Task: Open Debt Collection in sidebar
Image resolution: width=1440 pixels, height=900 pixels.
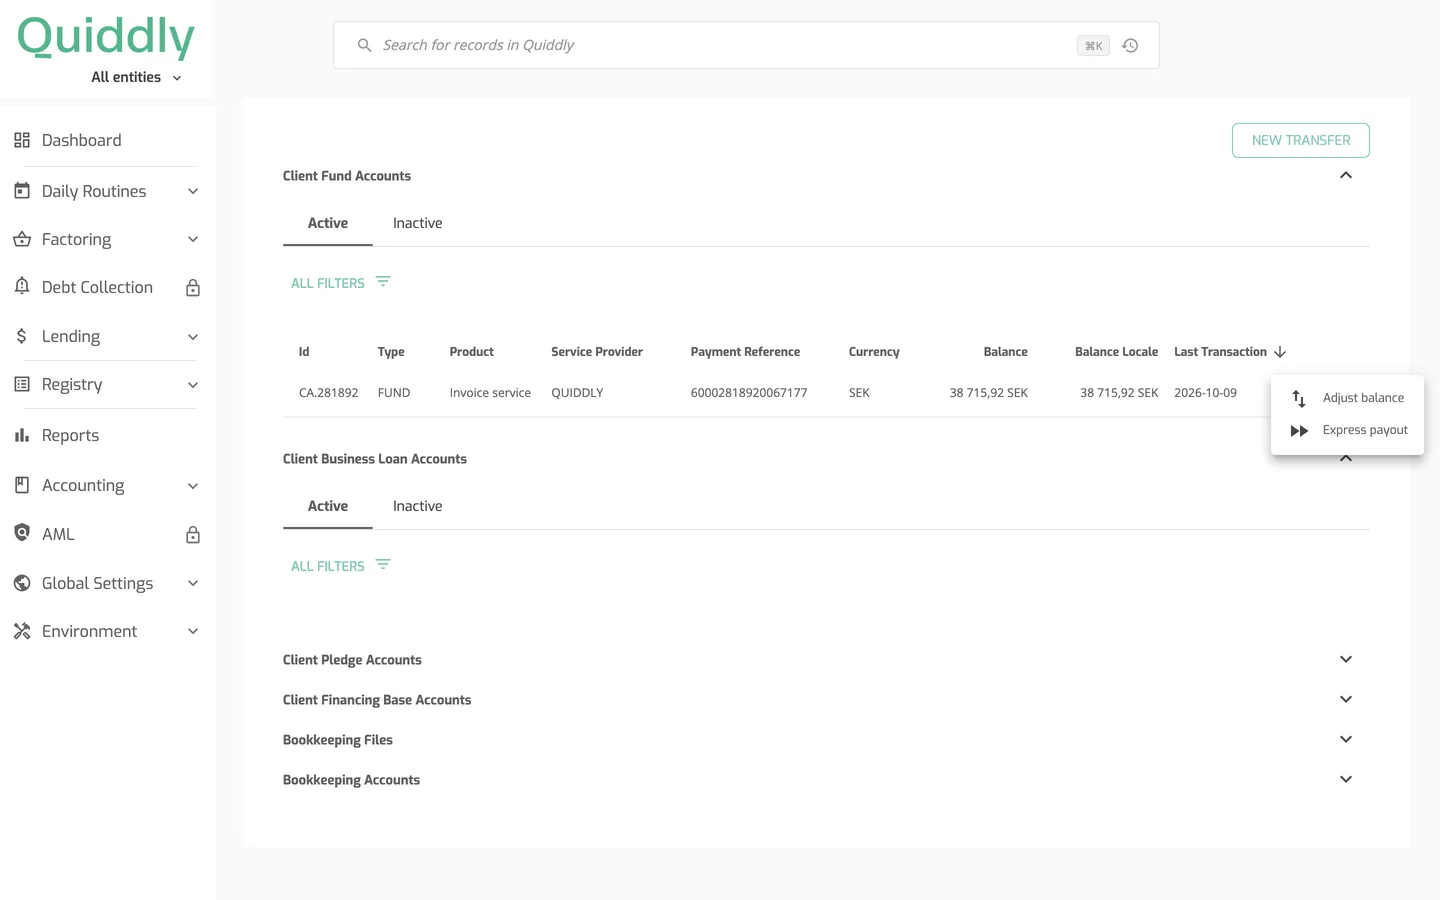Action: [97, 287]
